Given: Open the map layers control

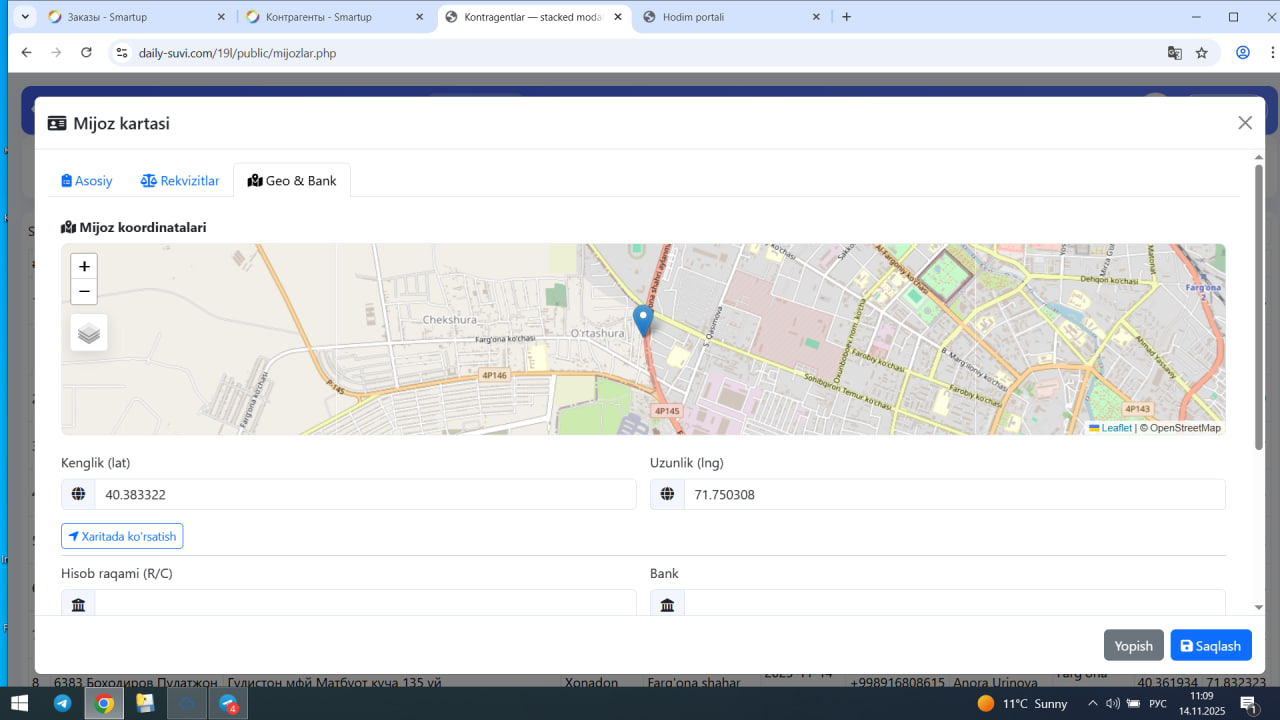Looking at the screenshot, I should (89, 333).
